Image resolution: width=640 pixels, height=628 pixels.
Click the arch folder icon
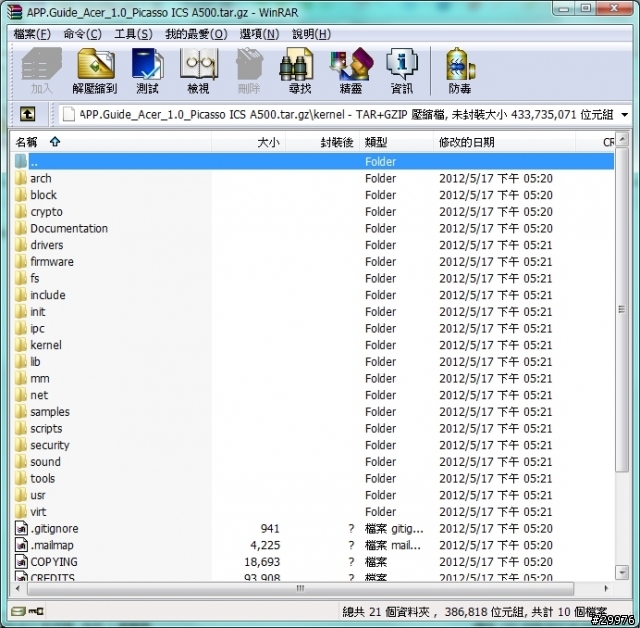click(x=21, y=178)
